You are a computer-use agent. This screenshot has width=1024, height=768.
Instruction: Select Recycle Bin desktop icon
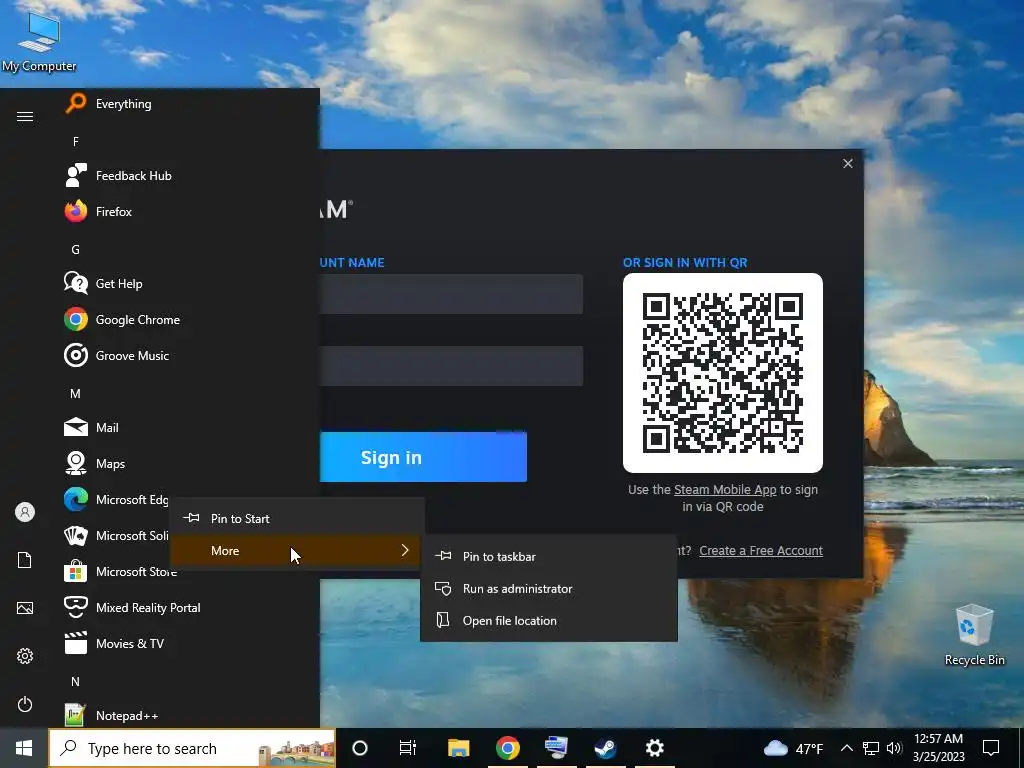tap(974, 635)
